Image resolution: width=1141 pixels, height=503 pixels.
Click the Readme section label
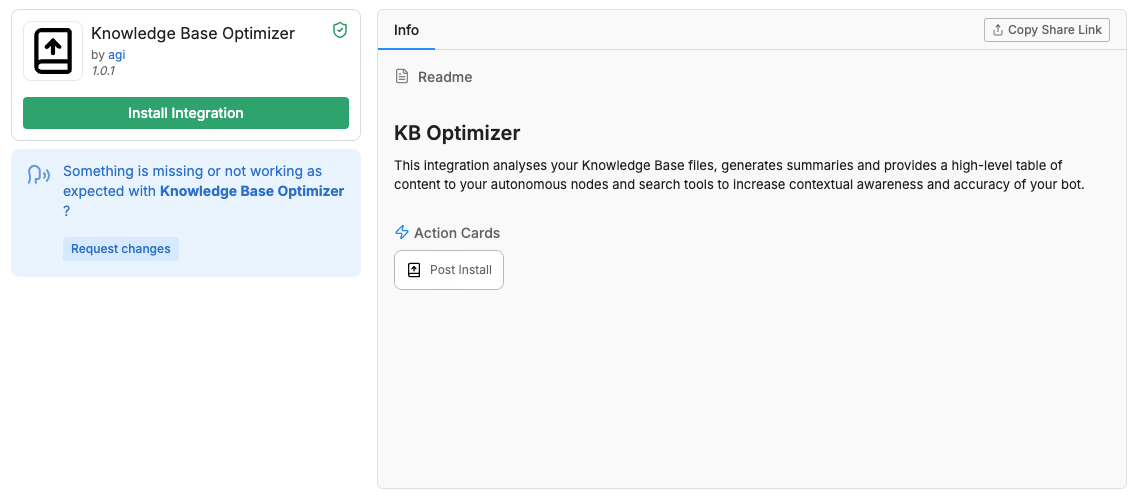pos(445,77)
